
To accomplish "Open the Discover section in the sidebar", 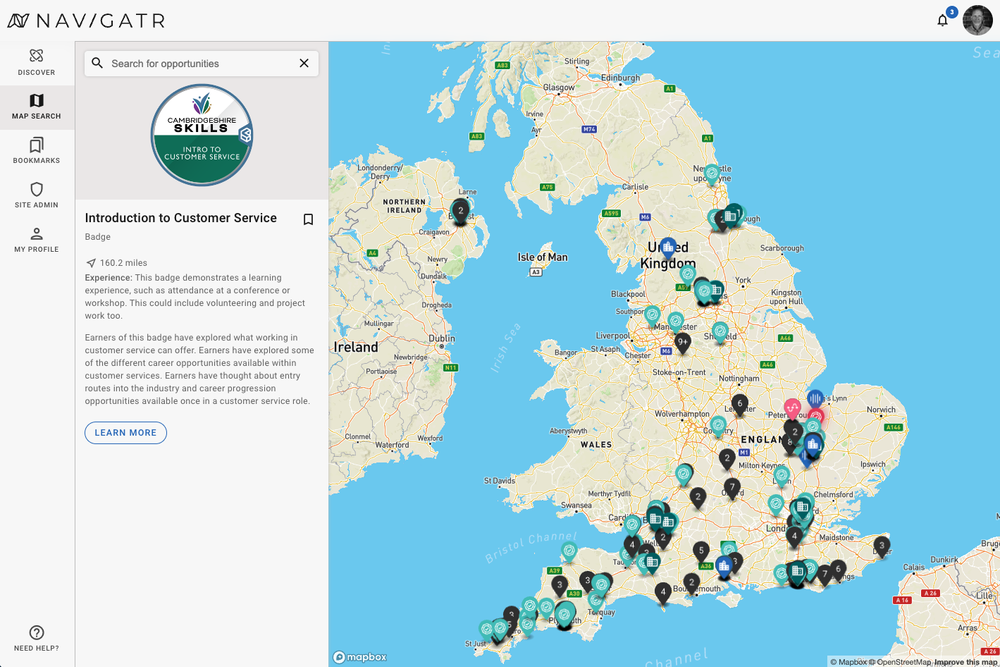I will 36,62.
